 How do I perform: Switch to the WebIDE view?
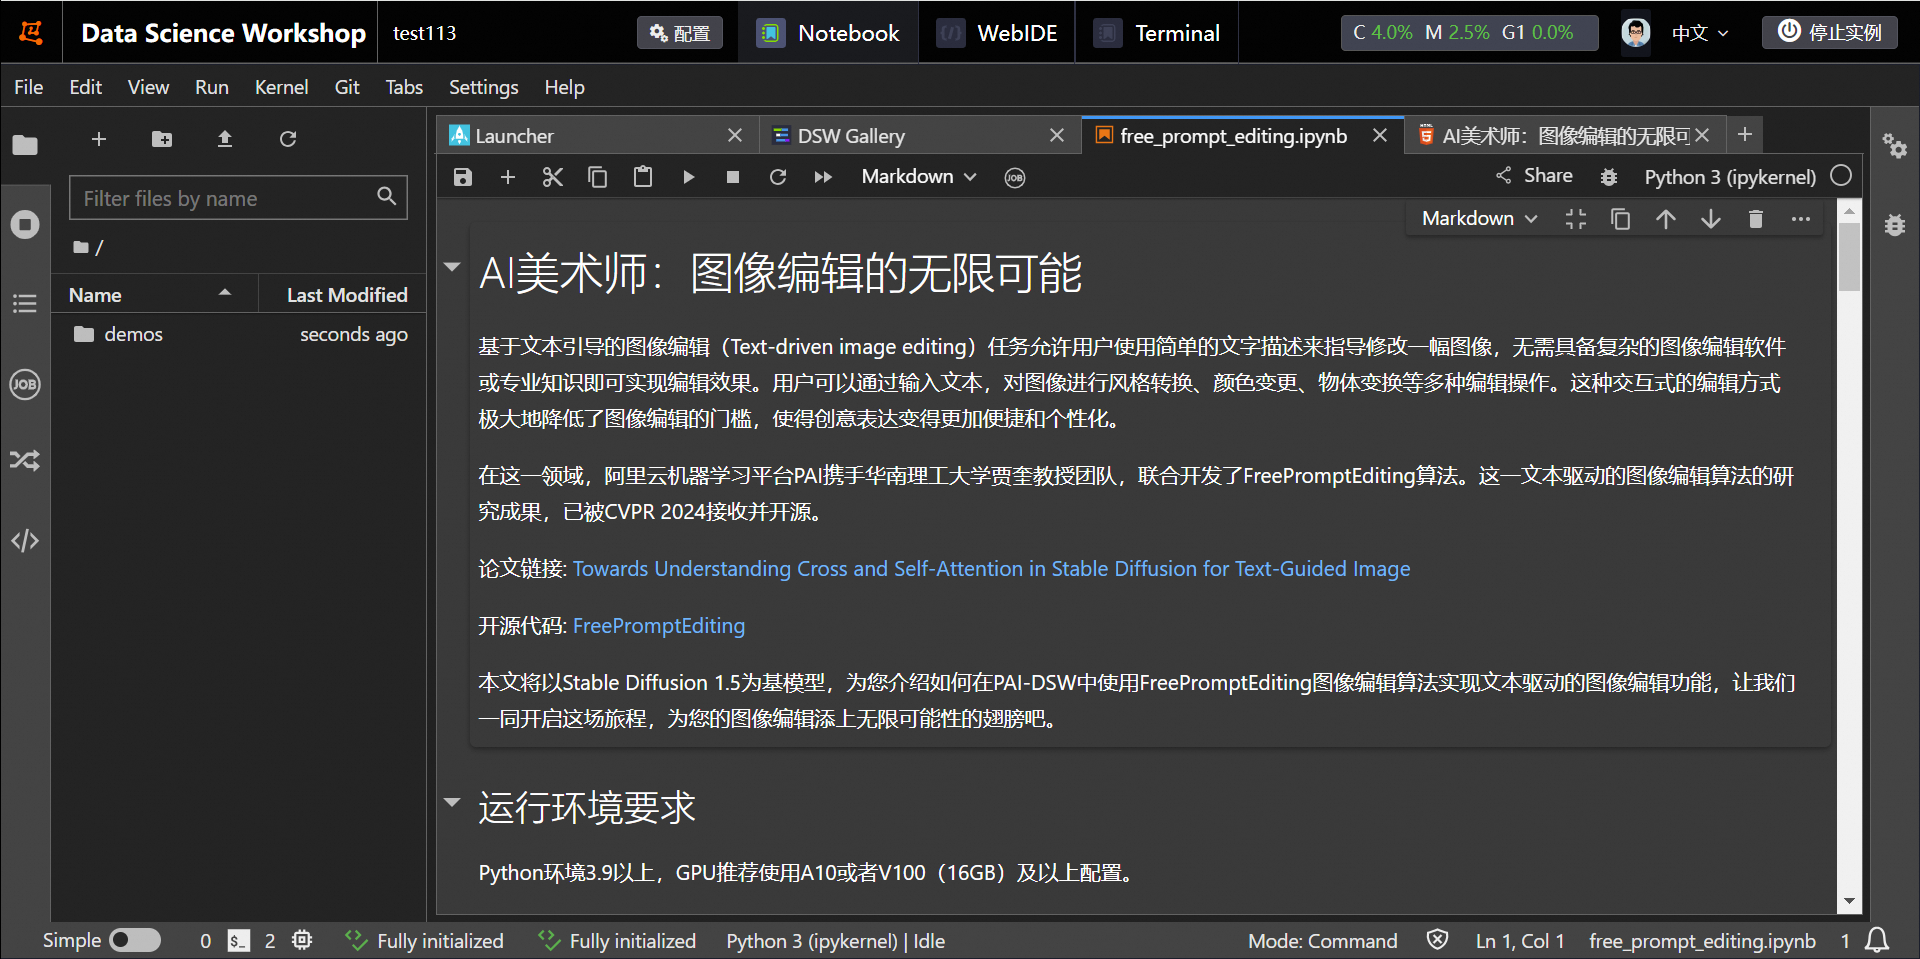tap(997, 33)
